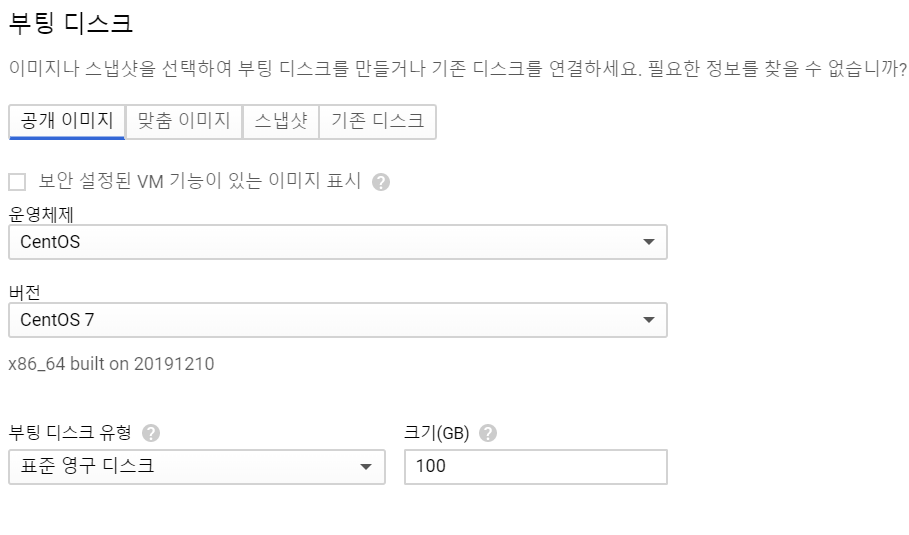Select the 공개 이미지 tab
909x535 pixels.
click(x=66, y=122)
